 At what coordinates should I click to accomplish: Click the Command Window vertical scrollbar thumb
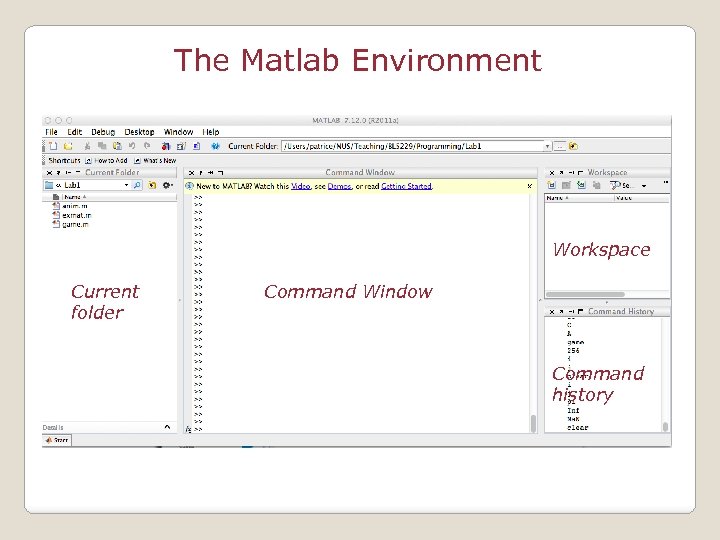coord(533,423)
